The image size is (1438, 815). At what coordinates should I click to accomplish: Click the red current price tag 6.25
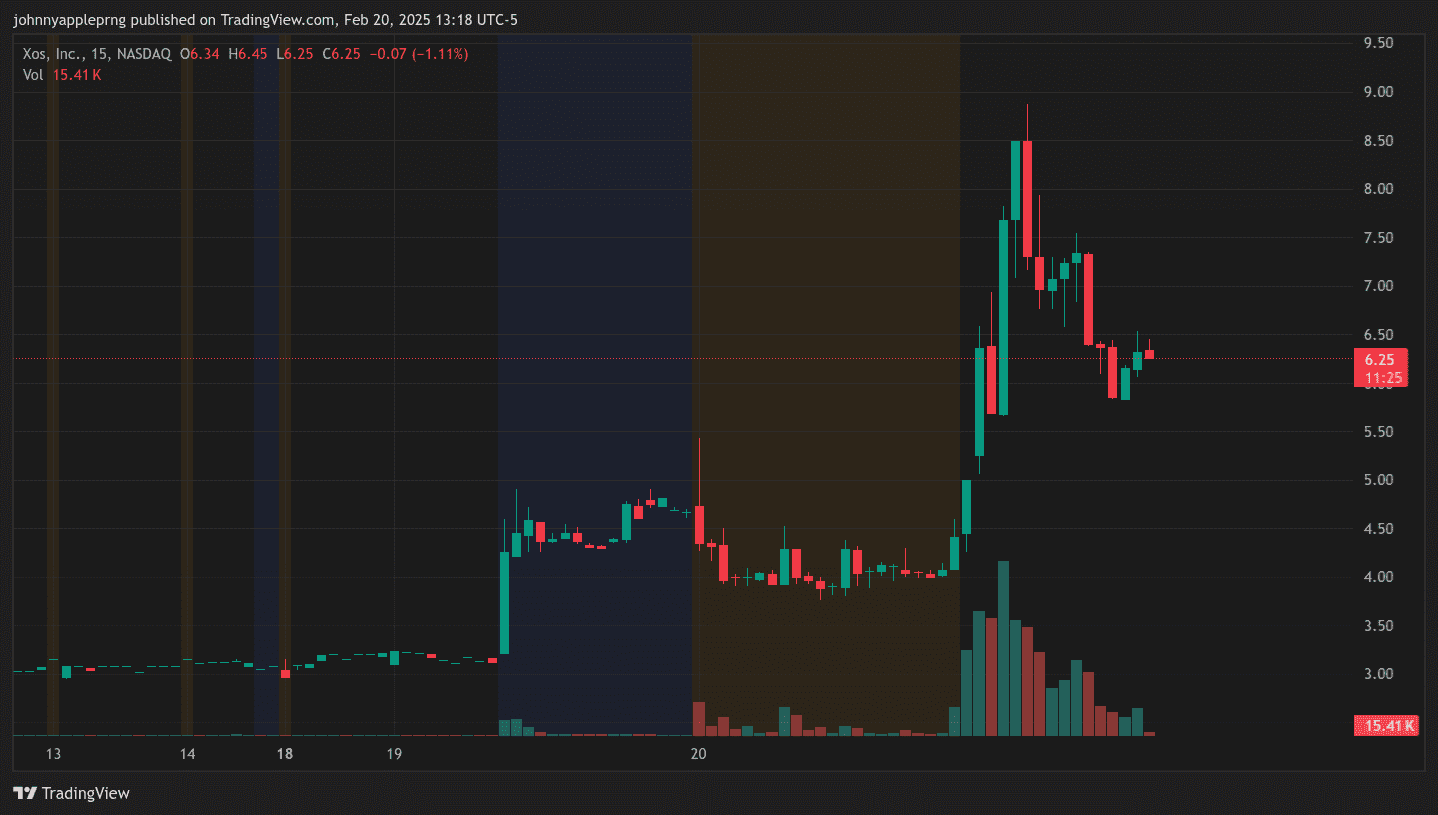point(1380,360)
